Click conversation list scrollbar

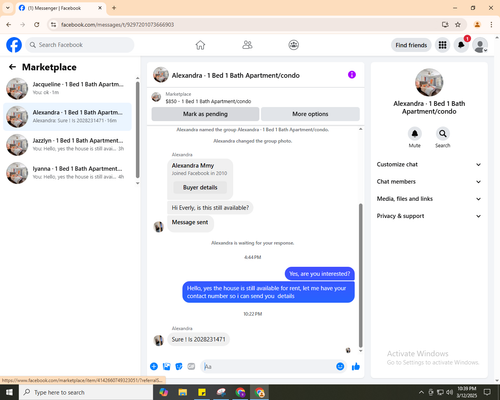pos(137,130)
